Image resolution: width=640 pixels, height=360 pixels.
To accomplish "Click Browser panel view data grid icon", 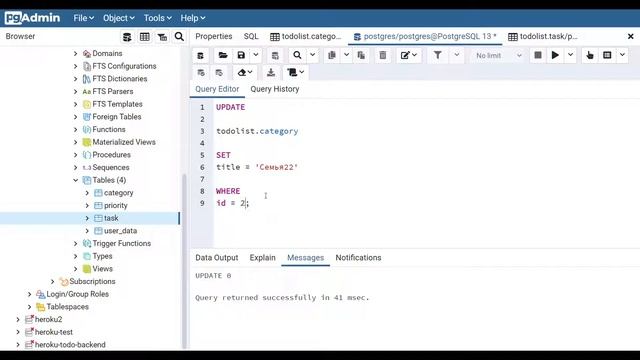I will (144, 37).
